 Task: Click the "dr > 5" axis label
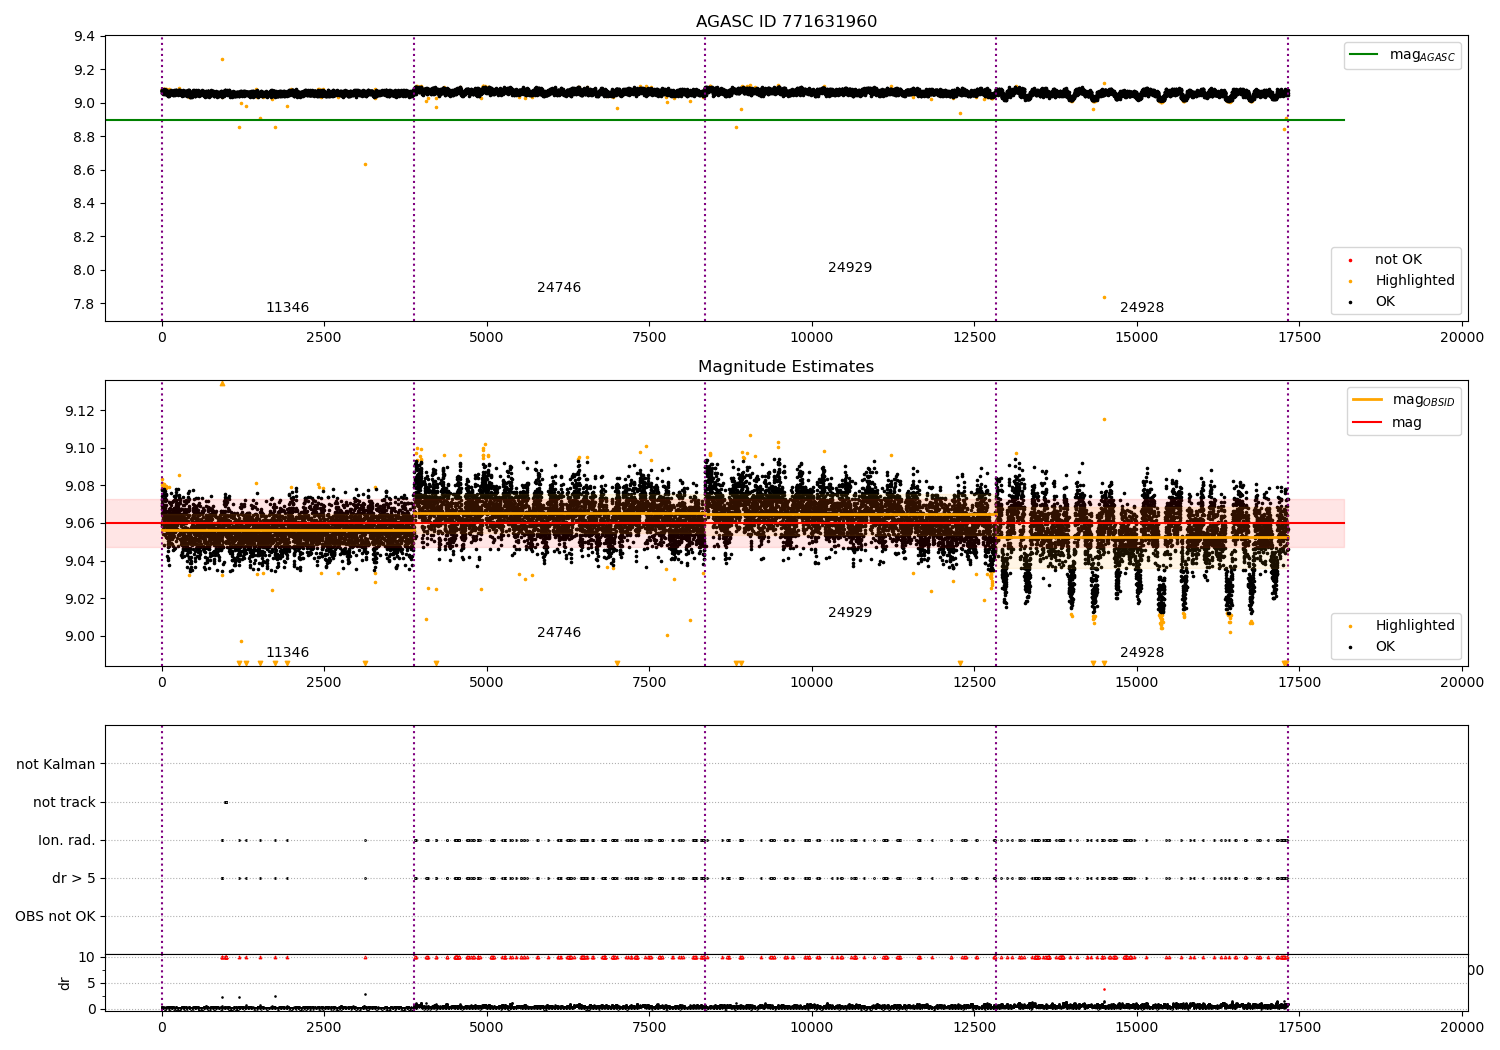tap(74, 879)
